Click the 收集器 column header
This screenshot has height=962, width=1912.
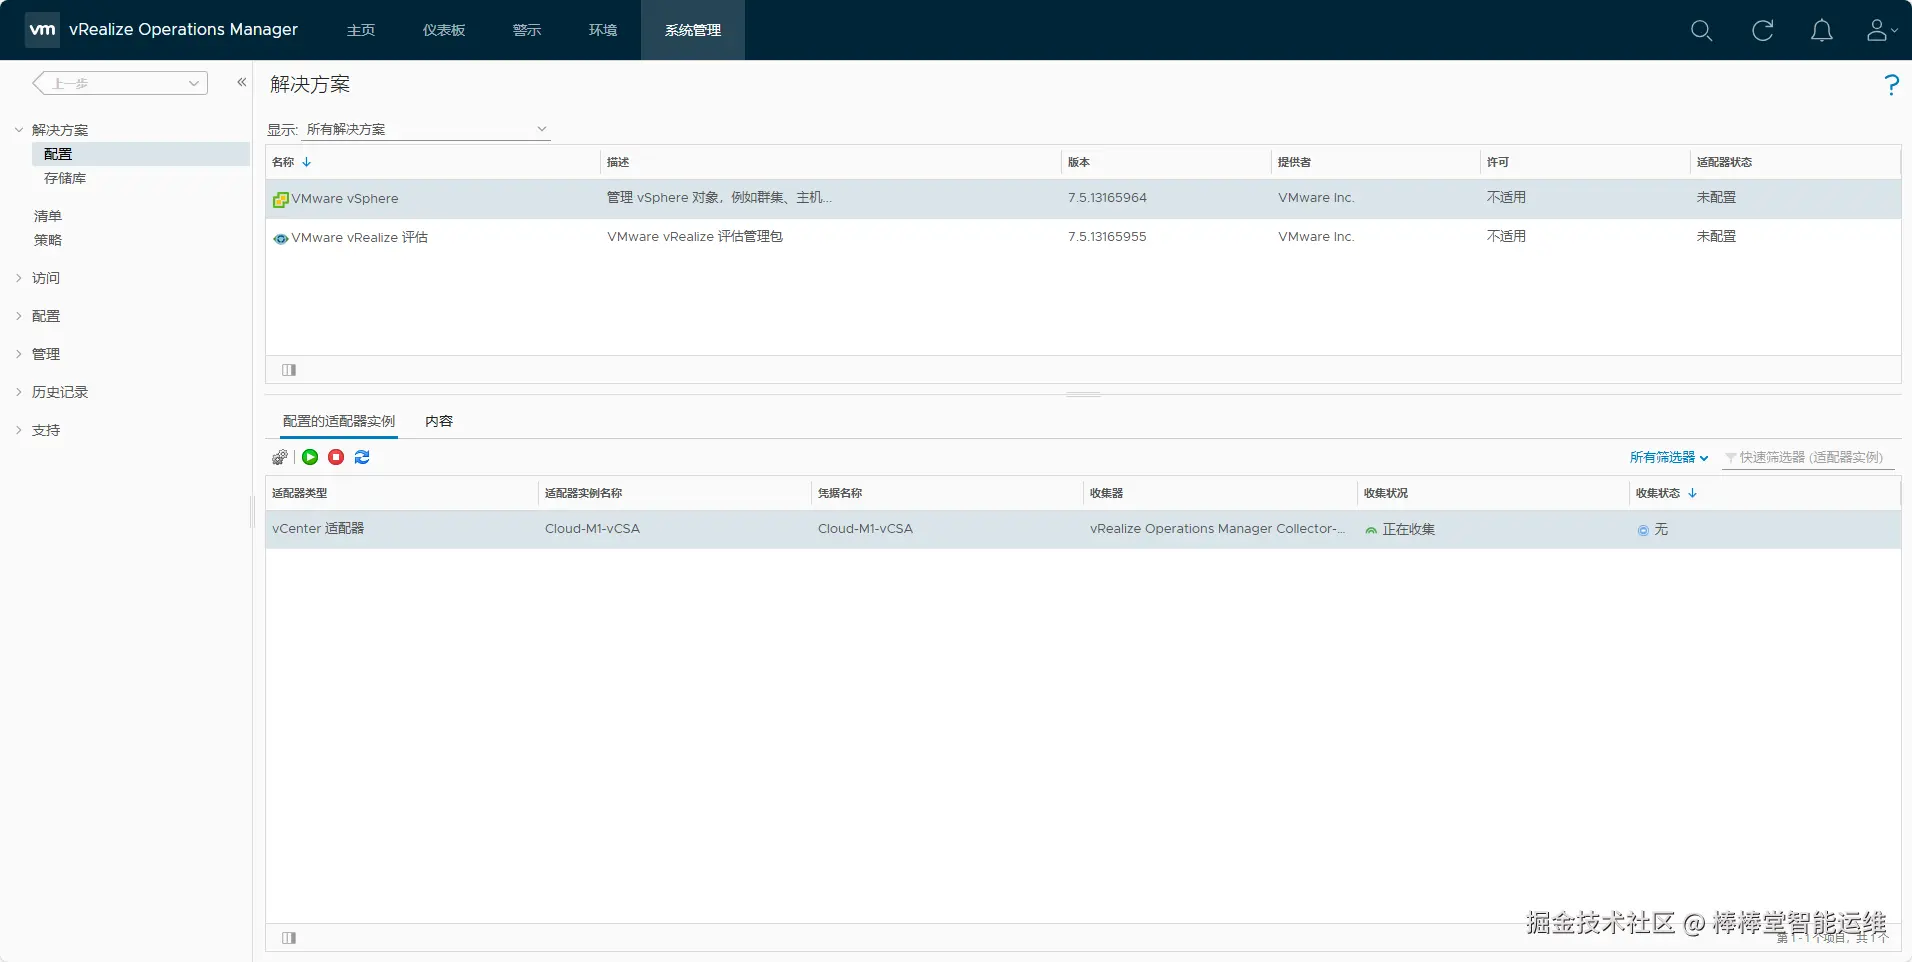pyautogui.click(x=1220, y=493)
